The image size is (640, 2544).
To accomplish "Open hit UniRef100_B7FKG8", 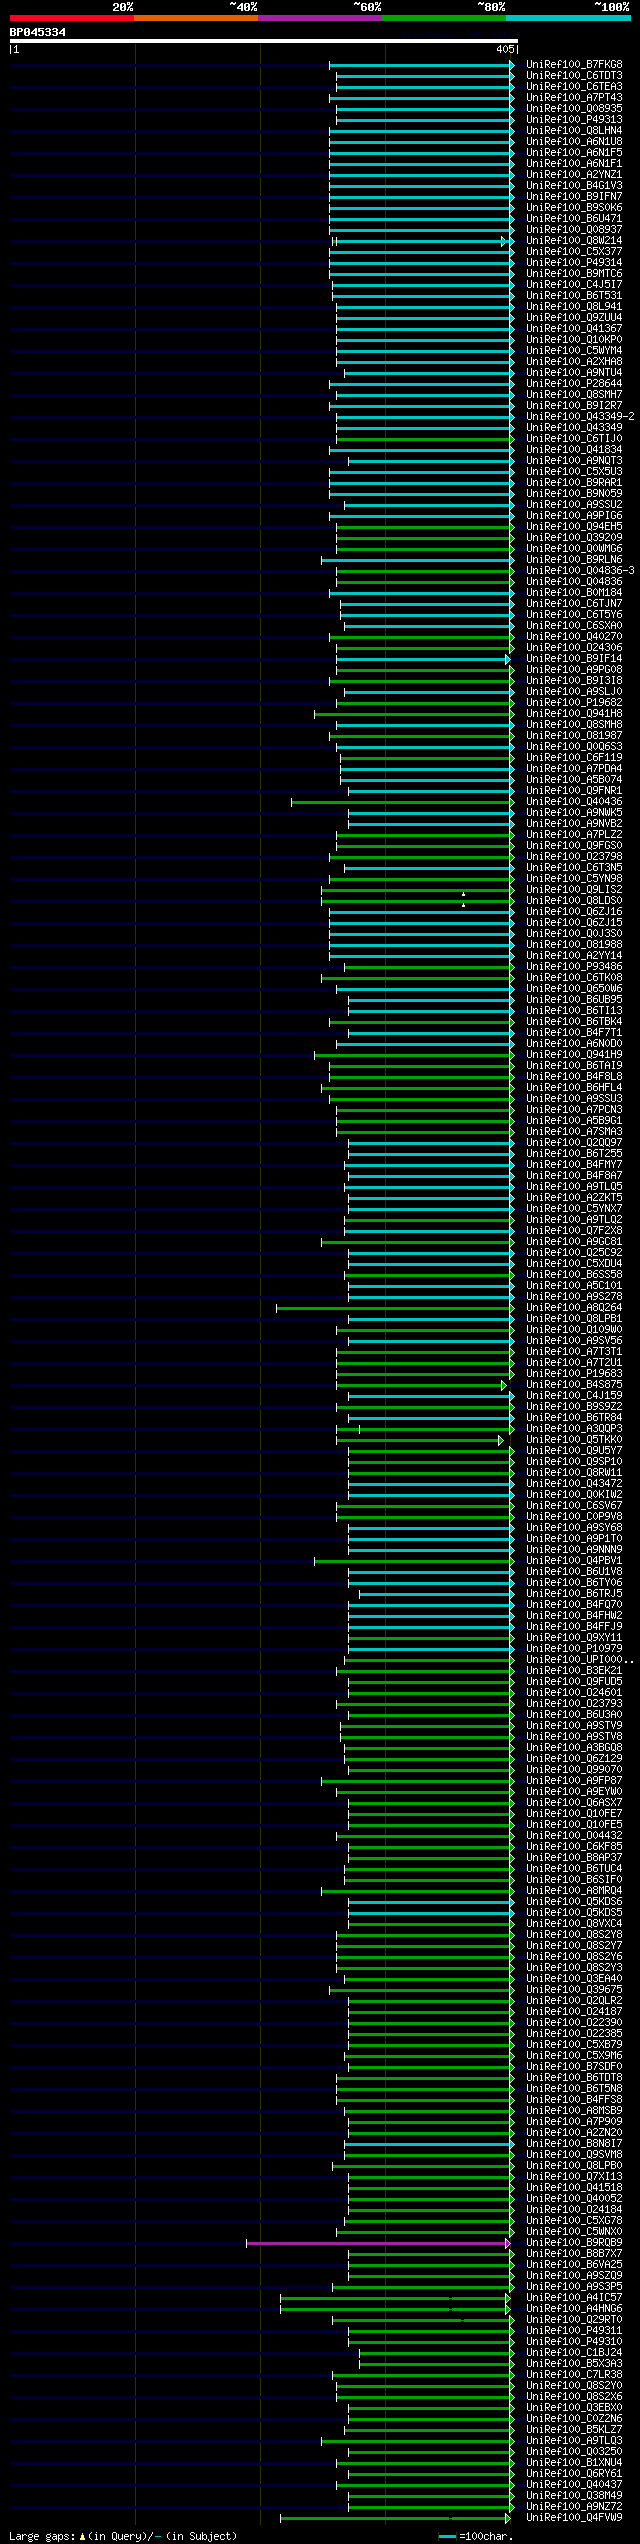I will coord(574,65).
